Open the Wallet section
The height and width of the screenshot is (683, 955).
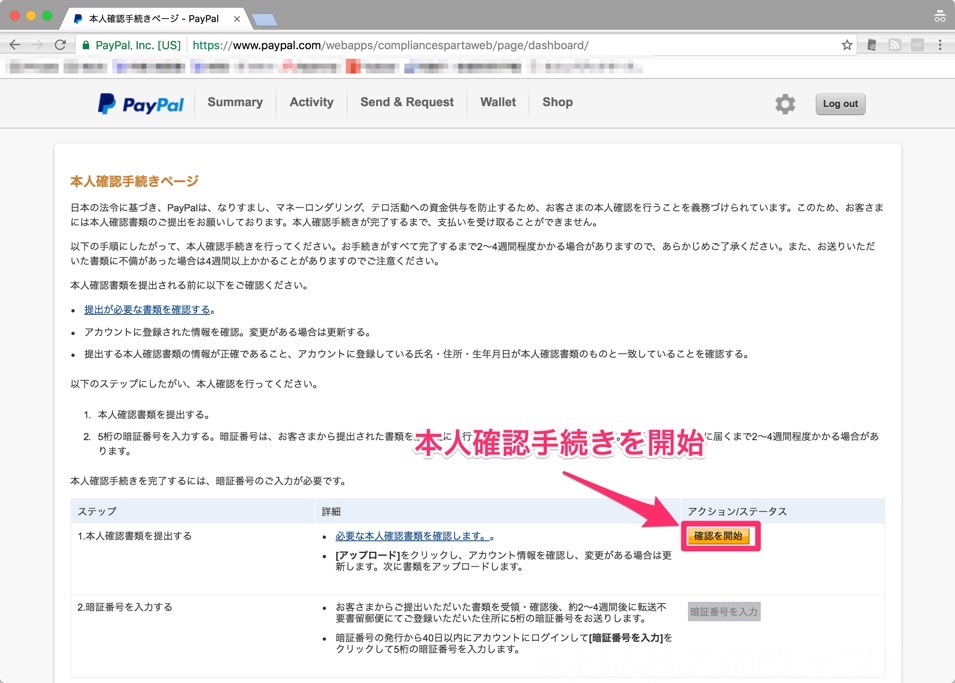tap(497, 103)
